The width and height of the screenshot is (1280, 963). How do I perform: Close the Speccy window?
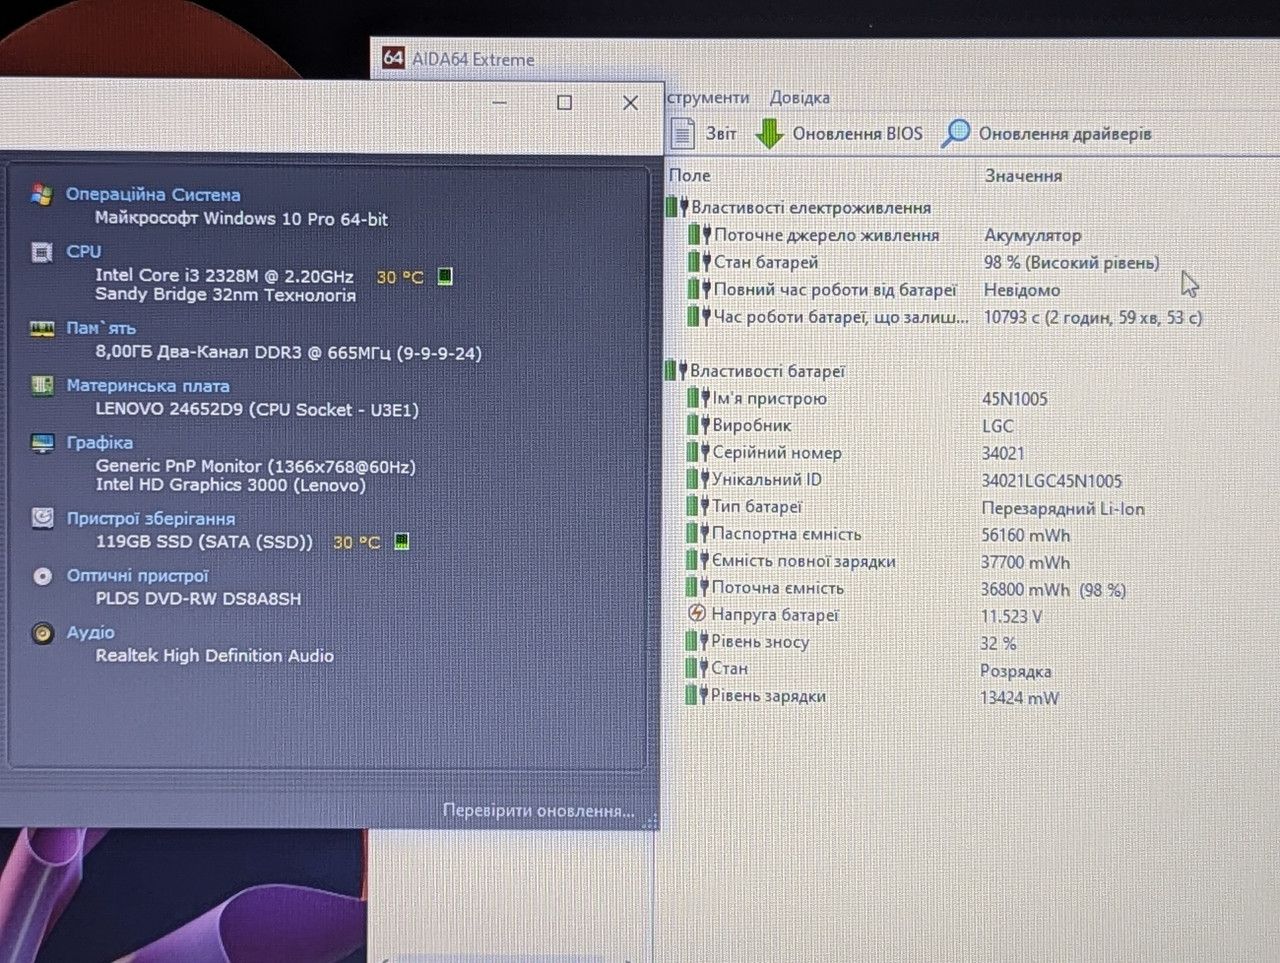coord(630,103)
